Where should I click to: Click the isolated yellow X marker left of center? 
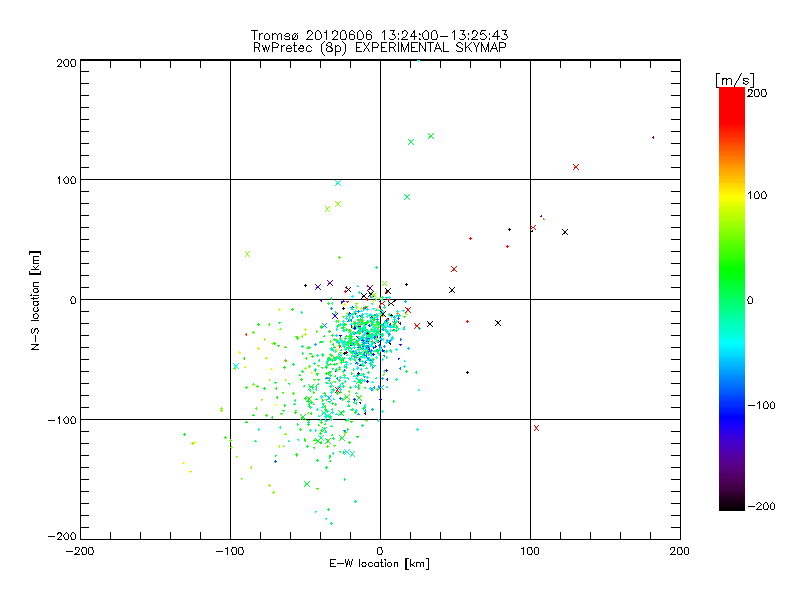(247, 253)
